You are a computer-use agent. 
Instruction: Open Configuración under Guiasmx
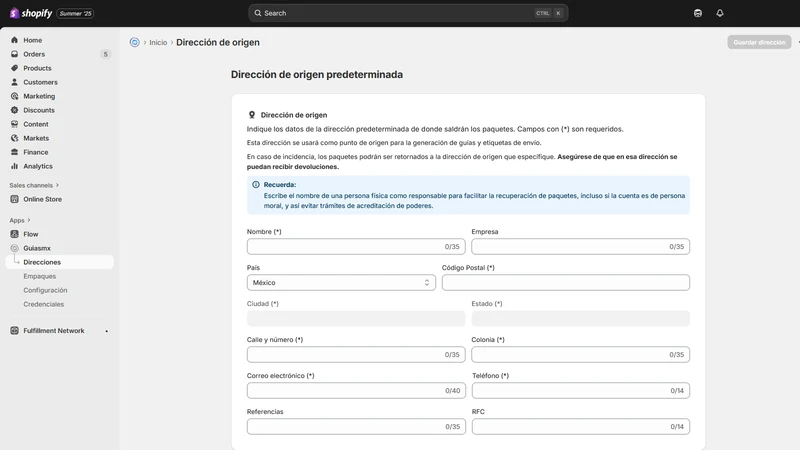[45, 290]
